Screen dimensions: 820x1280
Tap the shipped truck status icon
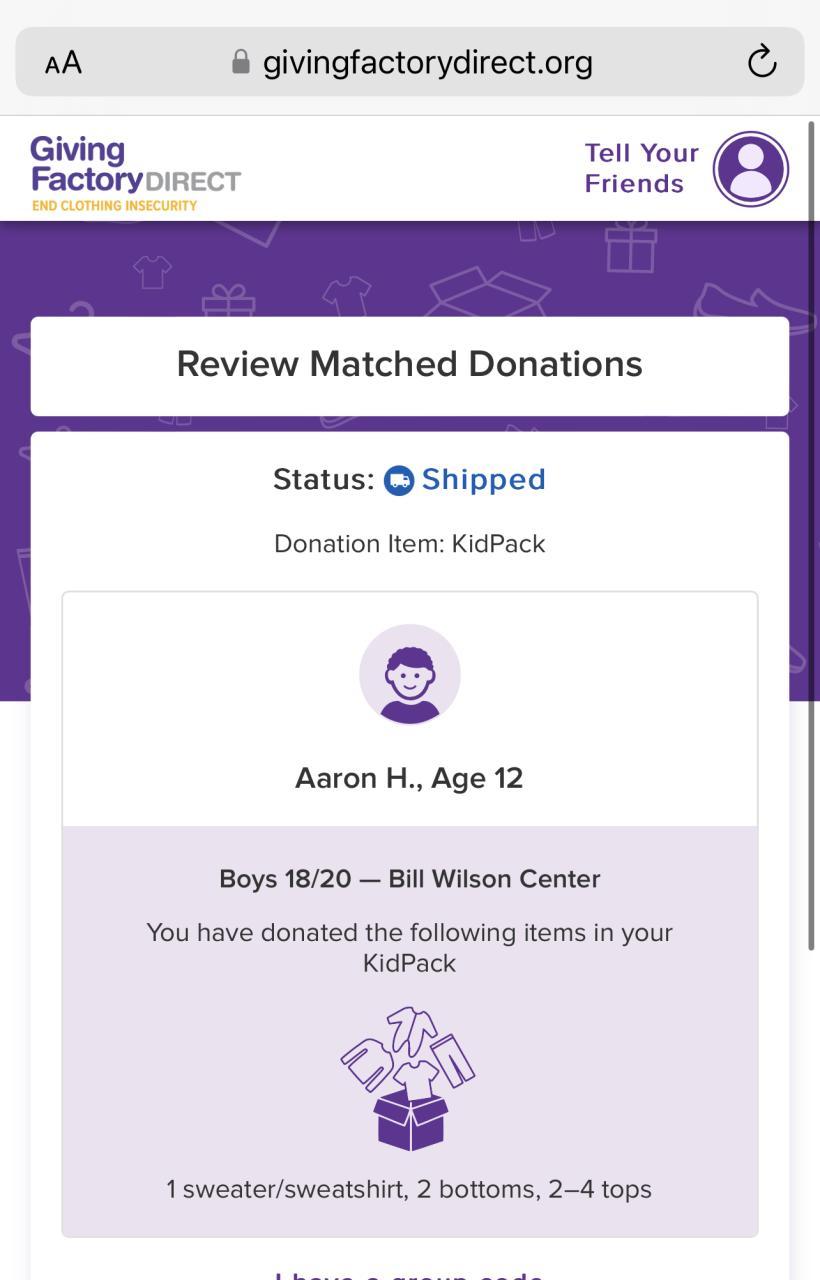click(399, 480)
